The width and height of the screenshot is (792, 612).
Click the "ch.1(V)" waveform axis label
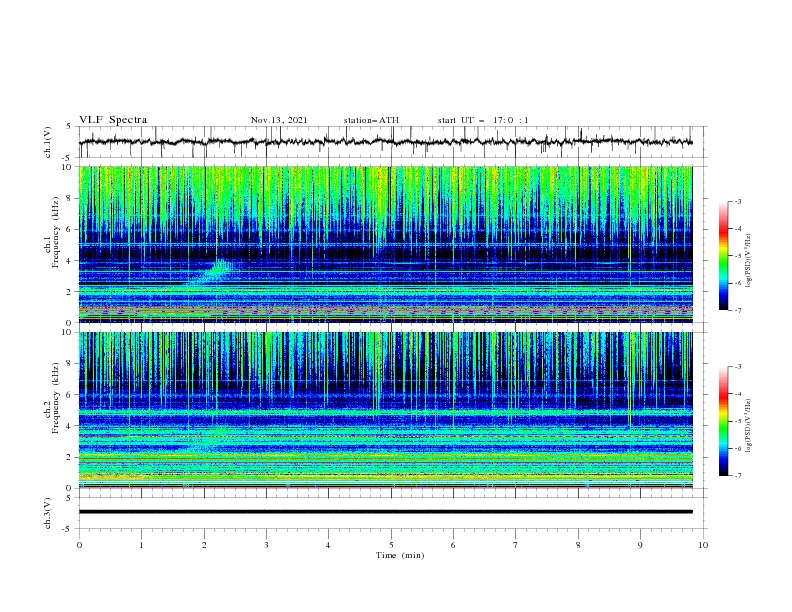pos(48,142)
